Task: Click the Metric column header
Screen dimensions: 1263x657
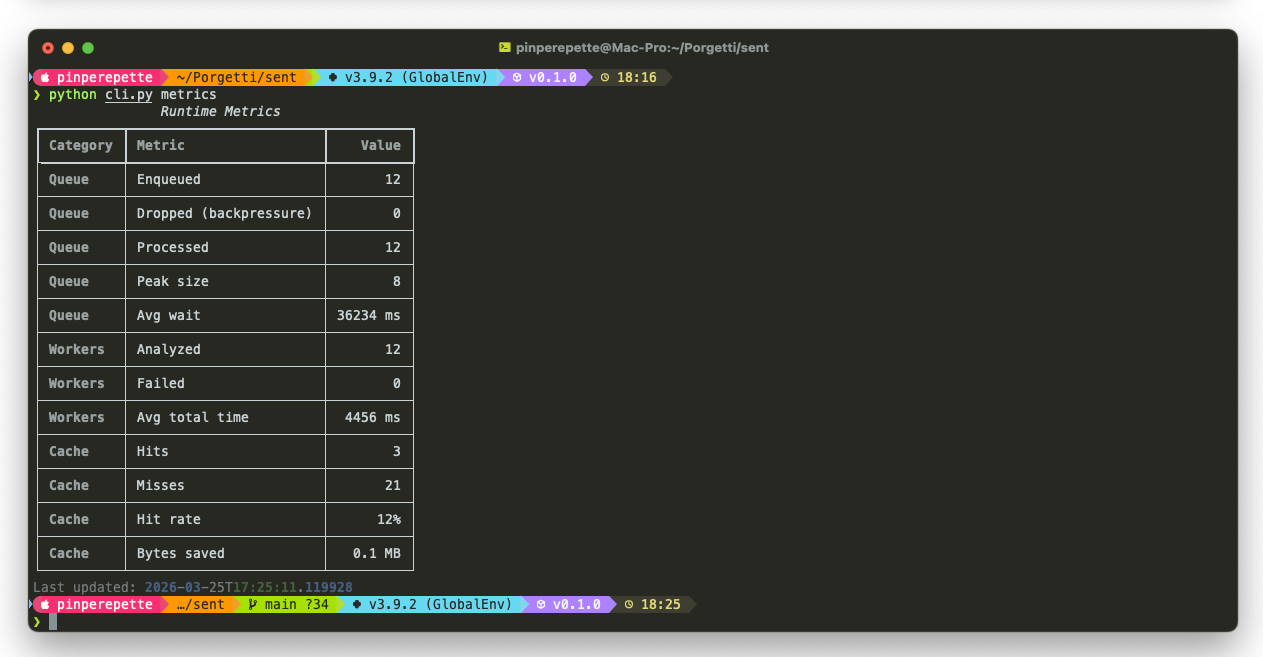Action: point(161,145)
